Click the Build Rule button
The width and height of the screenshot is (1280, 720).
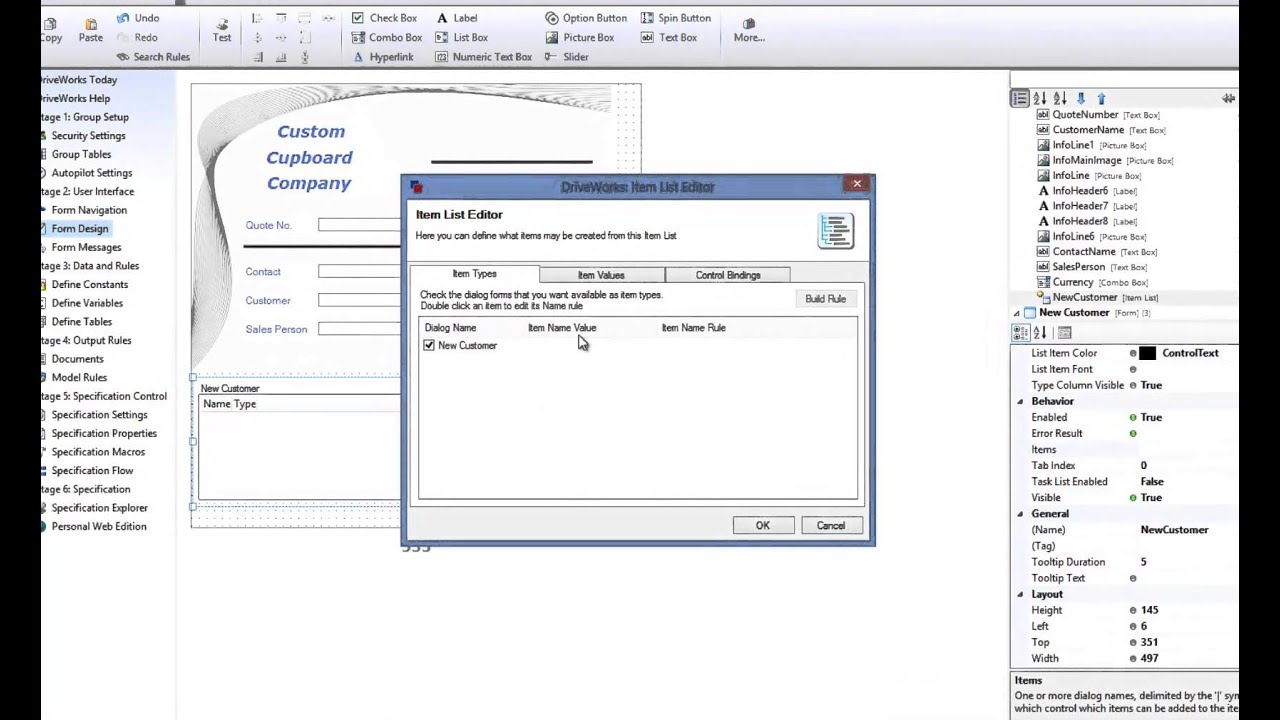[825, 299]
